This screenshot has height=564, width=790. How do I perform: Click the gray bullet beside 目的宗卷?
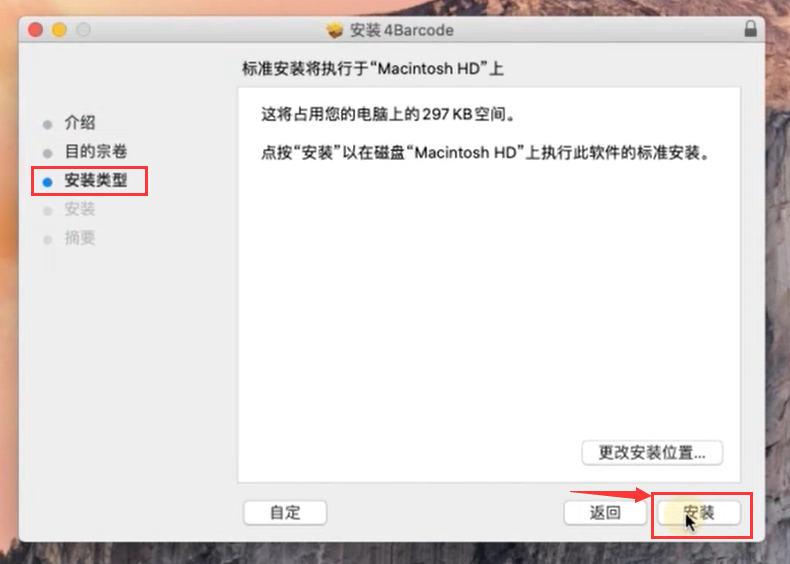pos(47,153)
